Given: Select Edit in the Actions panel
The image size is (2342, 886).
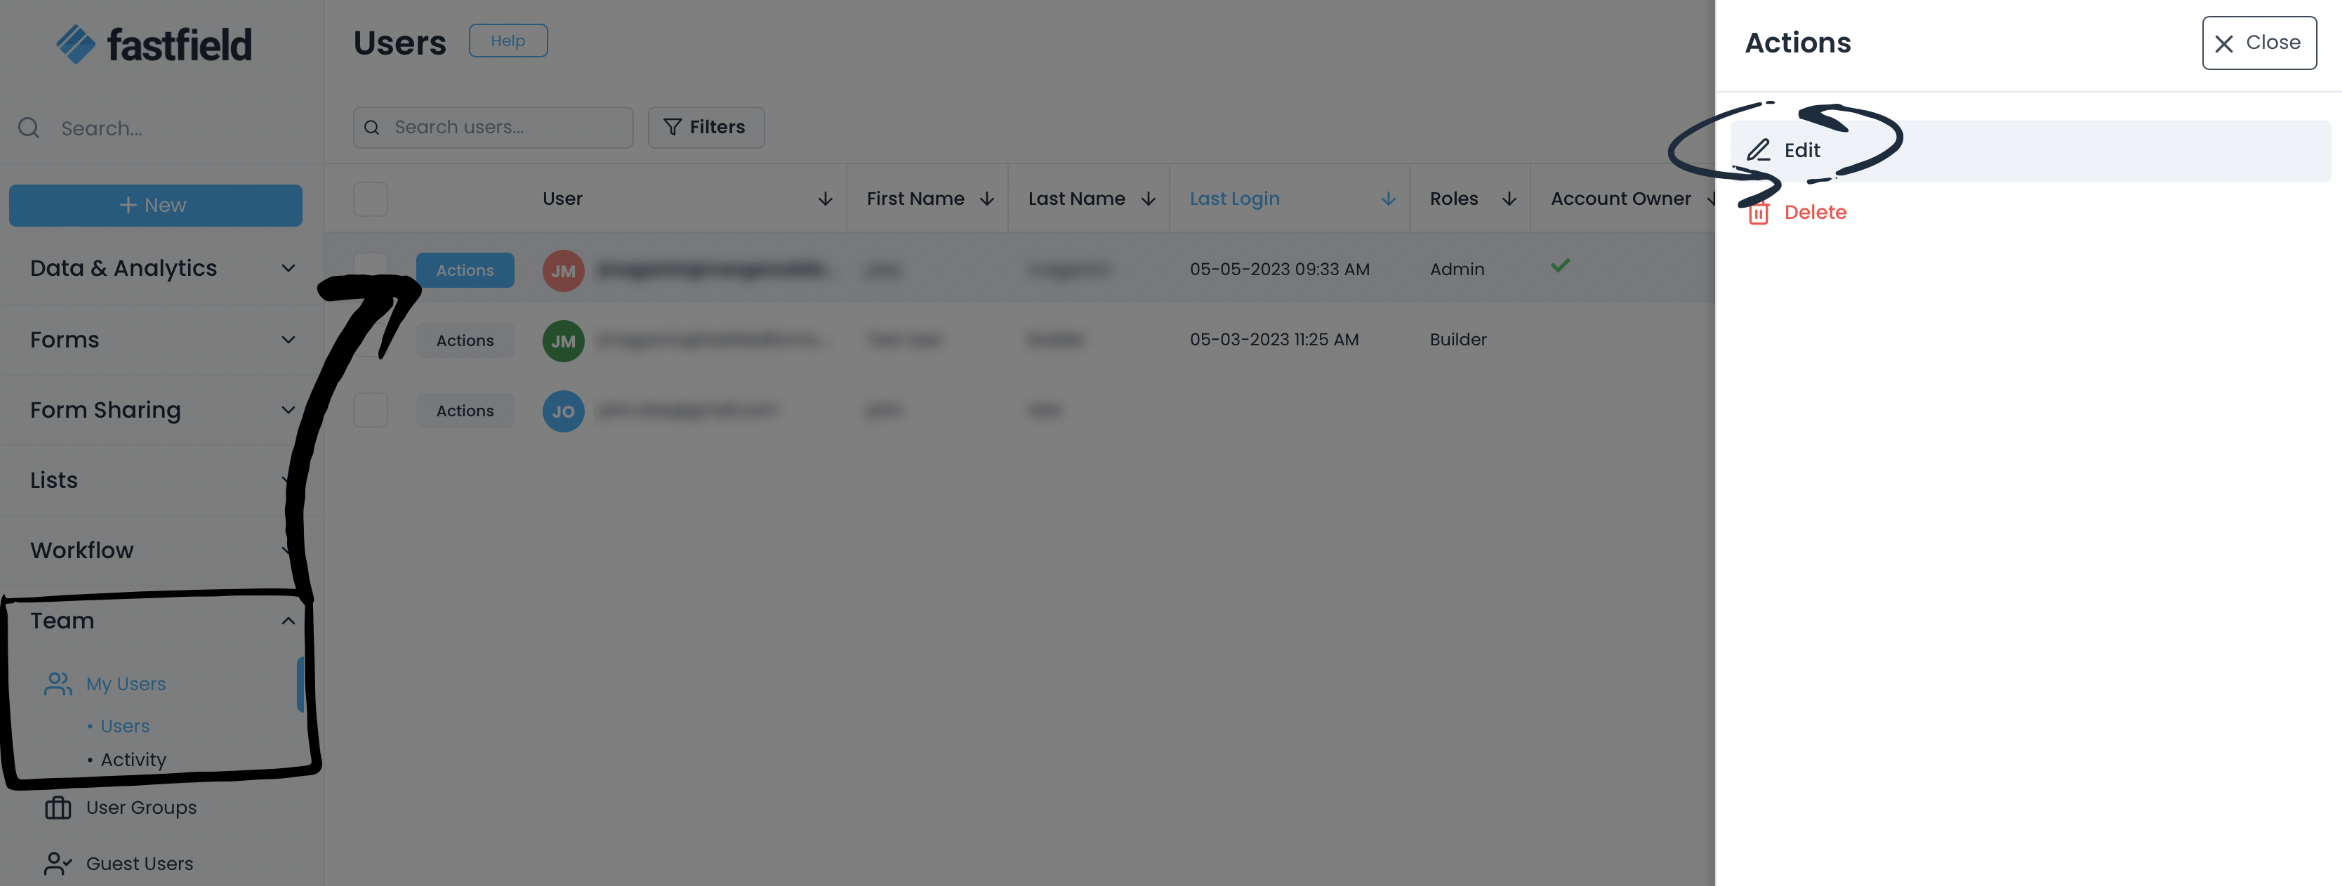Looking at the screenshot, I should pyautogui.click(x=1802, y=150).
